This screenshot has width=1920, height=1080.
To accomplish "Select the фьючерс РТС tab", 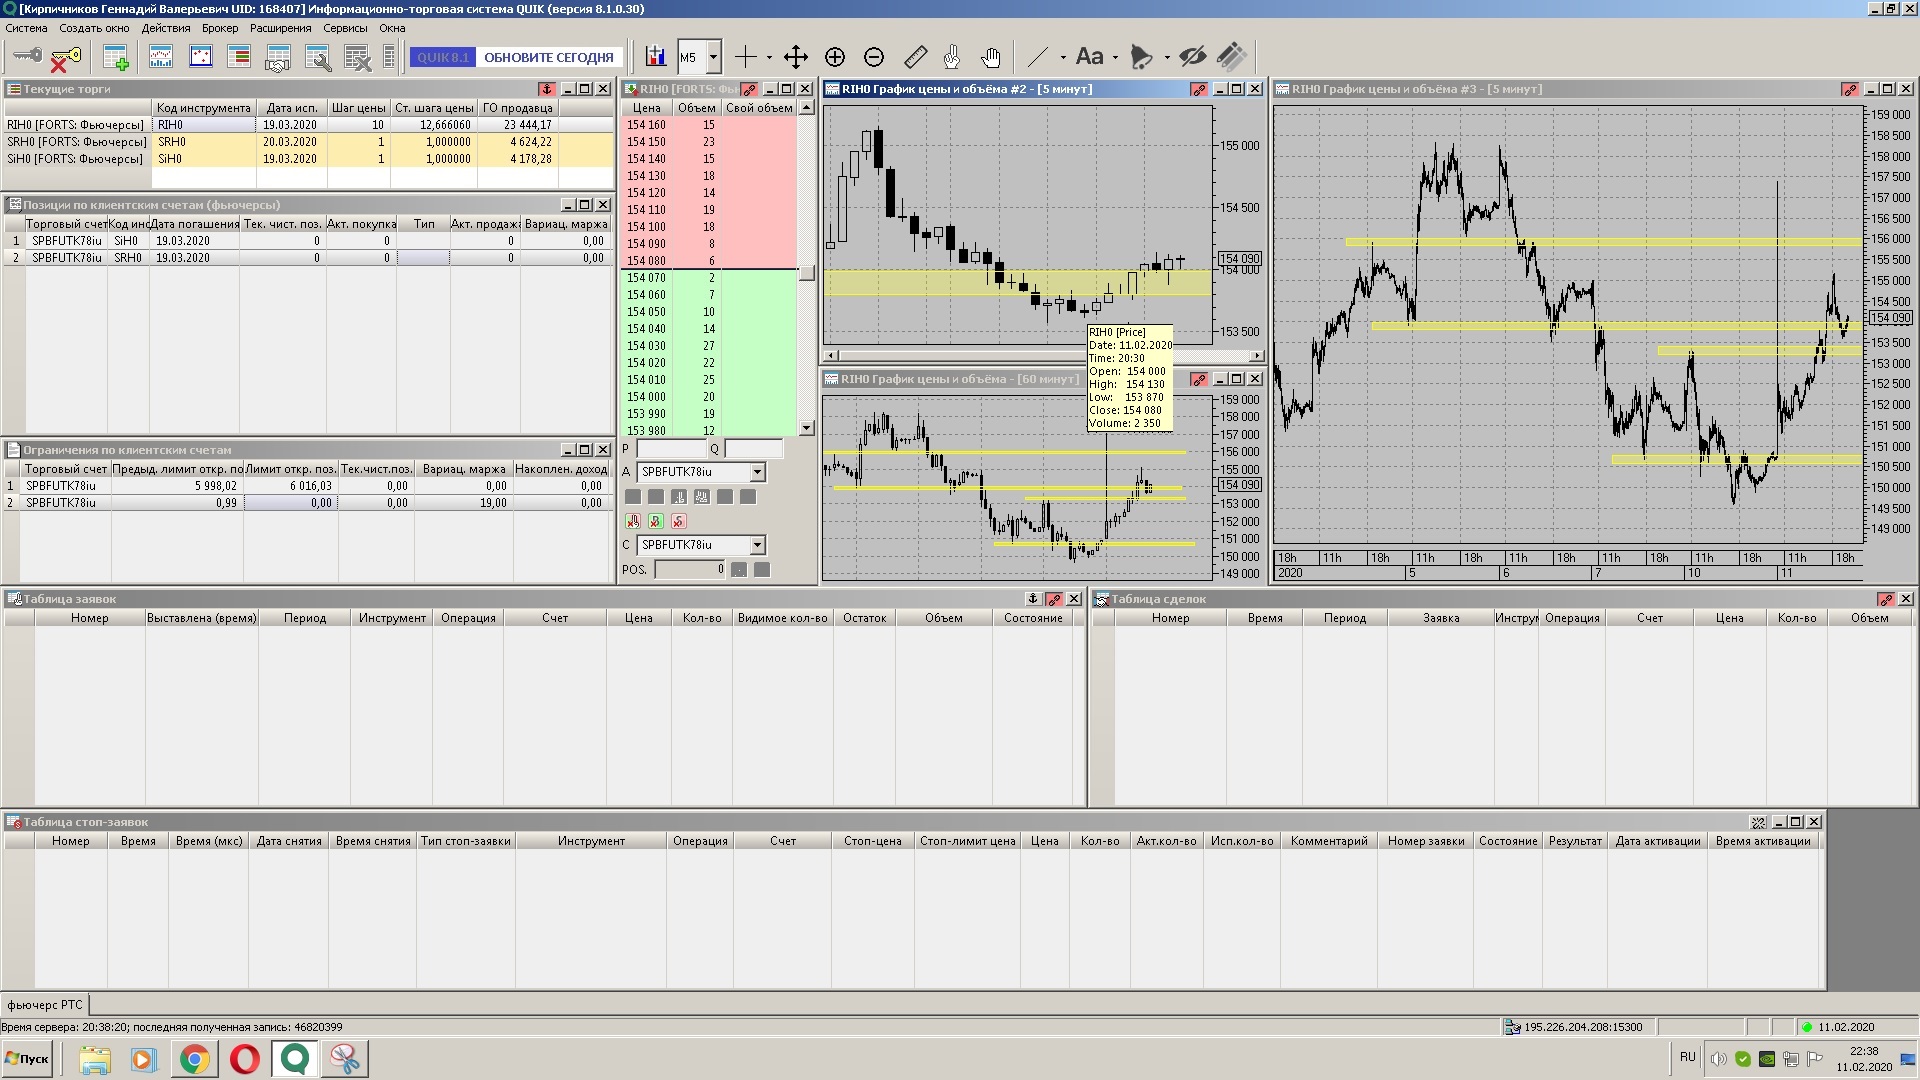I will pos(45,1004).
